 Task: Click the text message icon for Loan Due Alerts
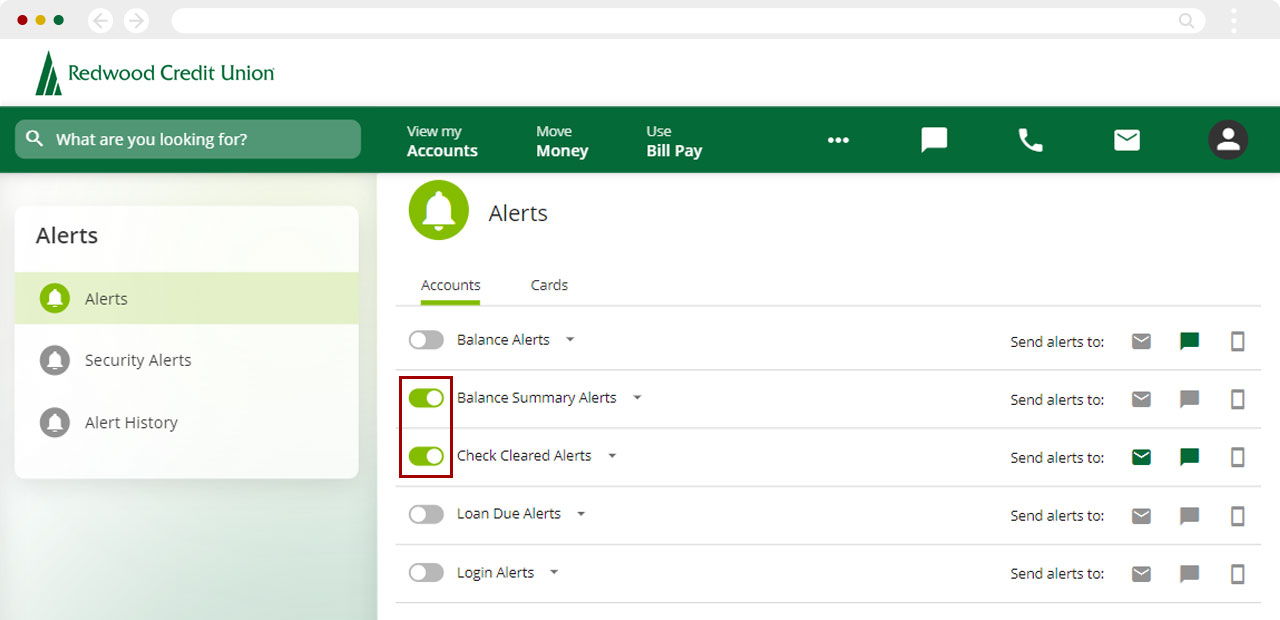pyautogui.click(x=1189, y=516)
